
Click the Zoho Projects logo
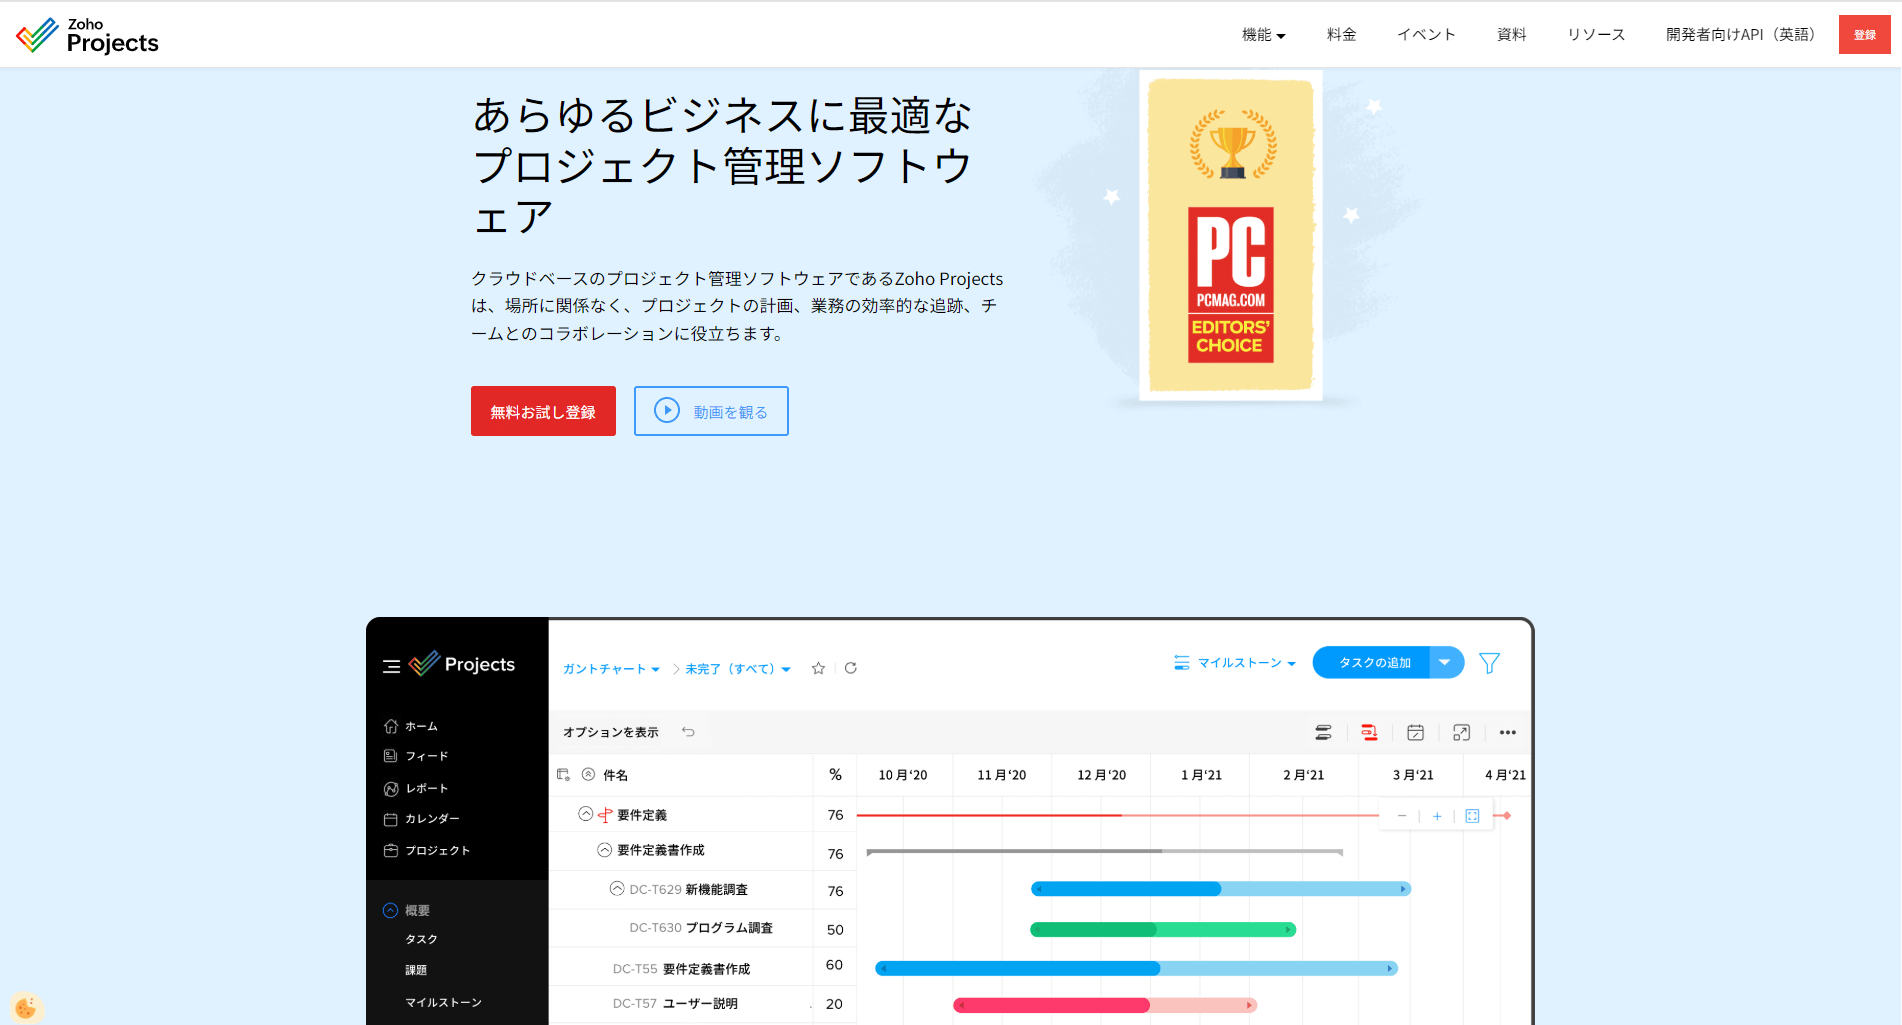[x=88, y=35]
